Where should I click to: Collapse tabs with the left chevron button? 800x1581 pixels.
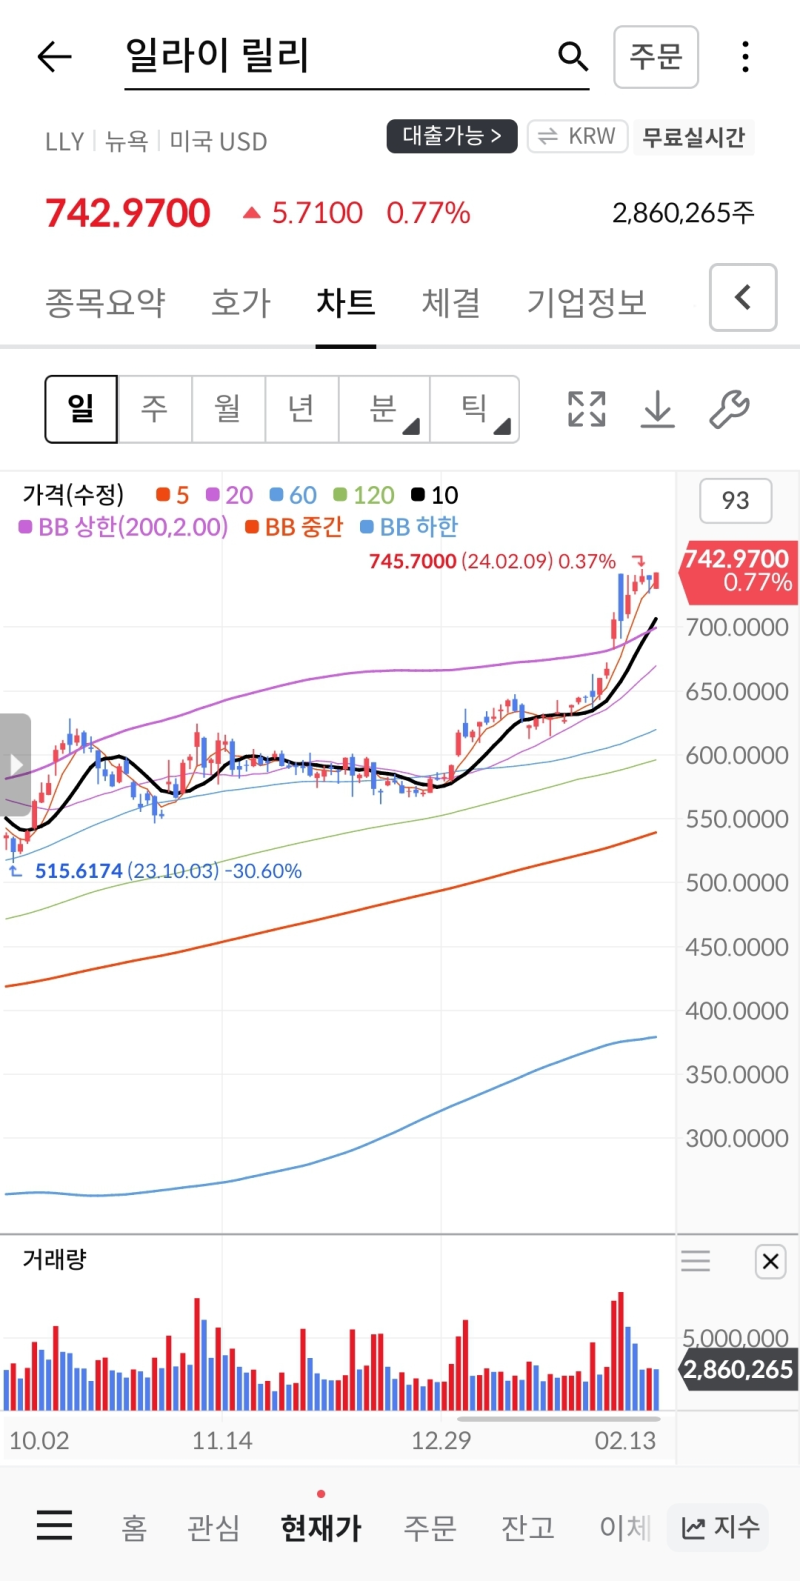coord(743,297)
